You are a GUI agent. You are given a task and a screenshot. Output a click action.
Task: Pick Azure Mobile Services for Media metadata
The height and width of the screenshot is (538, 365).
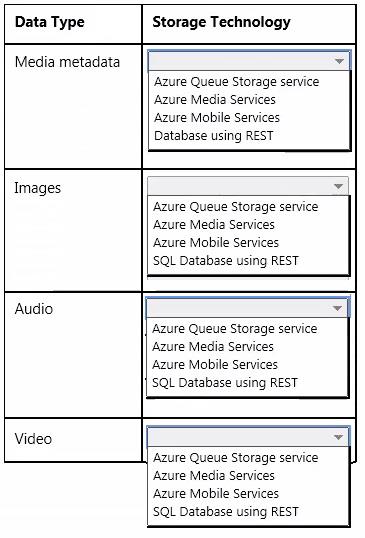[x=217, y=118]
